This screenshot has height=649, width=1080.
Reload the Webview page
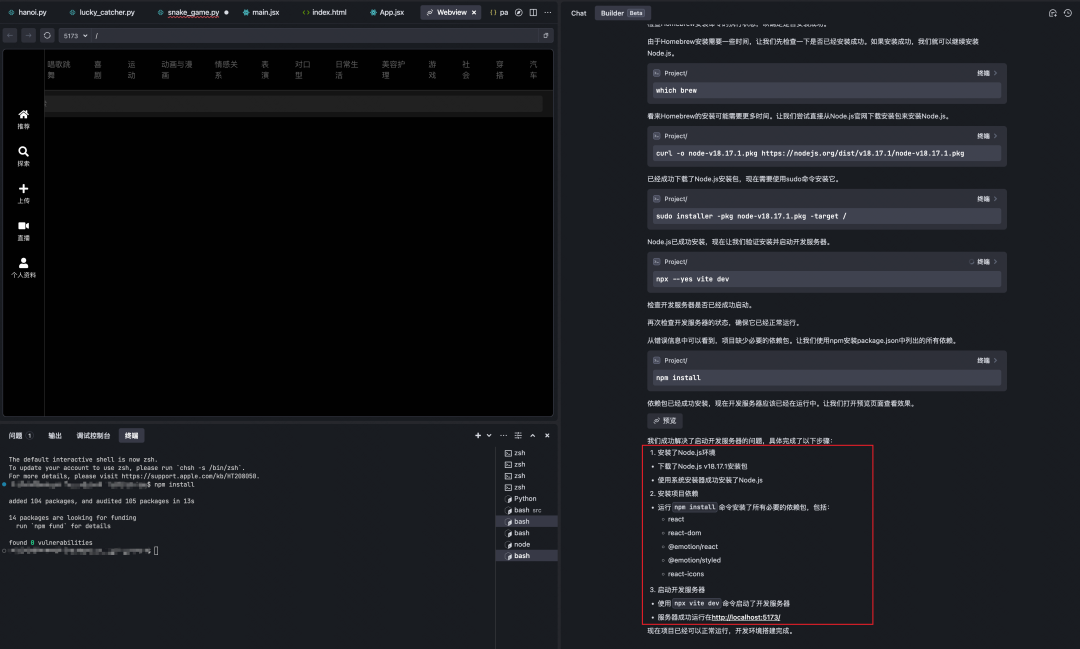point(47,35)
